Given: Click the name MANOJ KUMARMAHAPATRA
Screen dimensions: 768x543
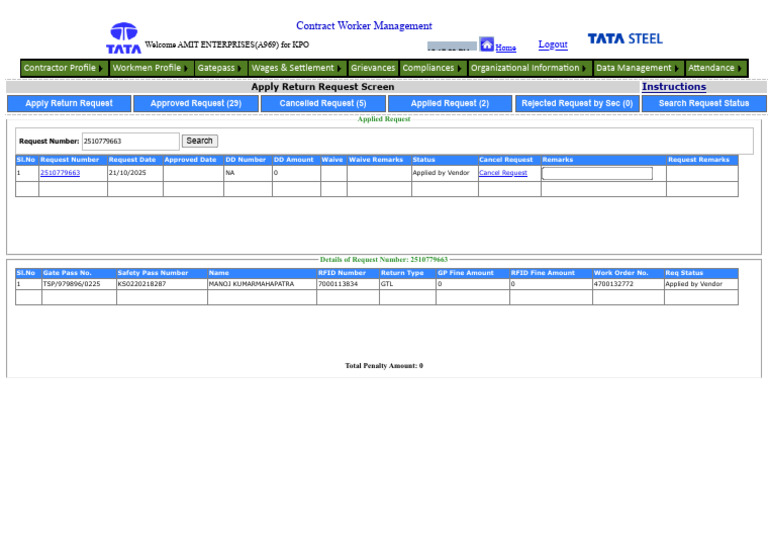Looking at the screenshot, I should (251, 284).
